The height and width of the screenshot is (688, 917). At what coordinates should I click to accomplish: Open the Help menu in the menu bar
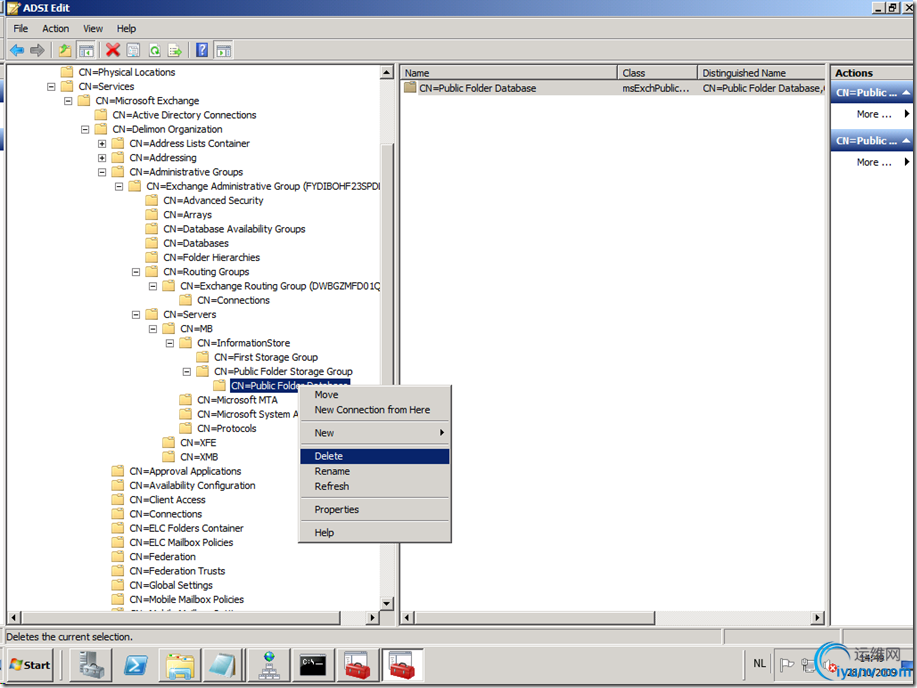click(x=126, y=29)
